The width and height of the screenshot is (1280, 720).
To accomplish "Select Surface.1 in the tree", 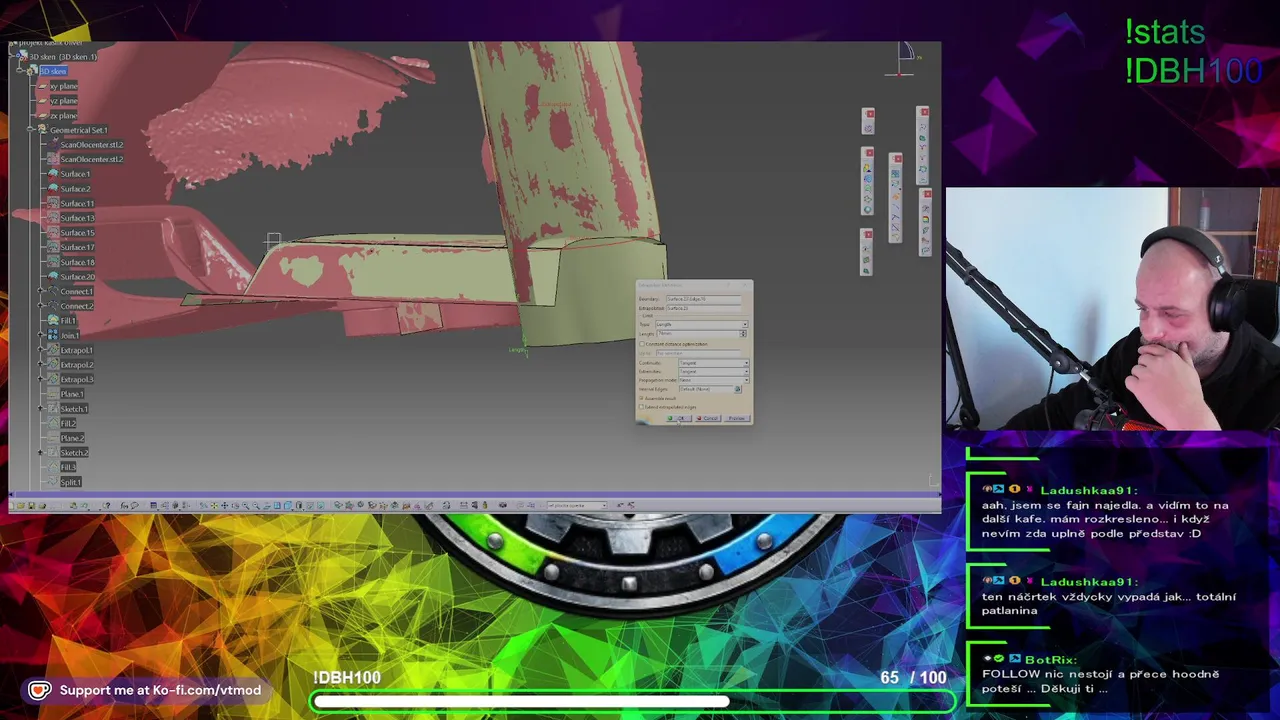I will [x=75, y=174].
